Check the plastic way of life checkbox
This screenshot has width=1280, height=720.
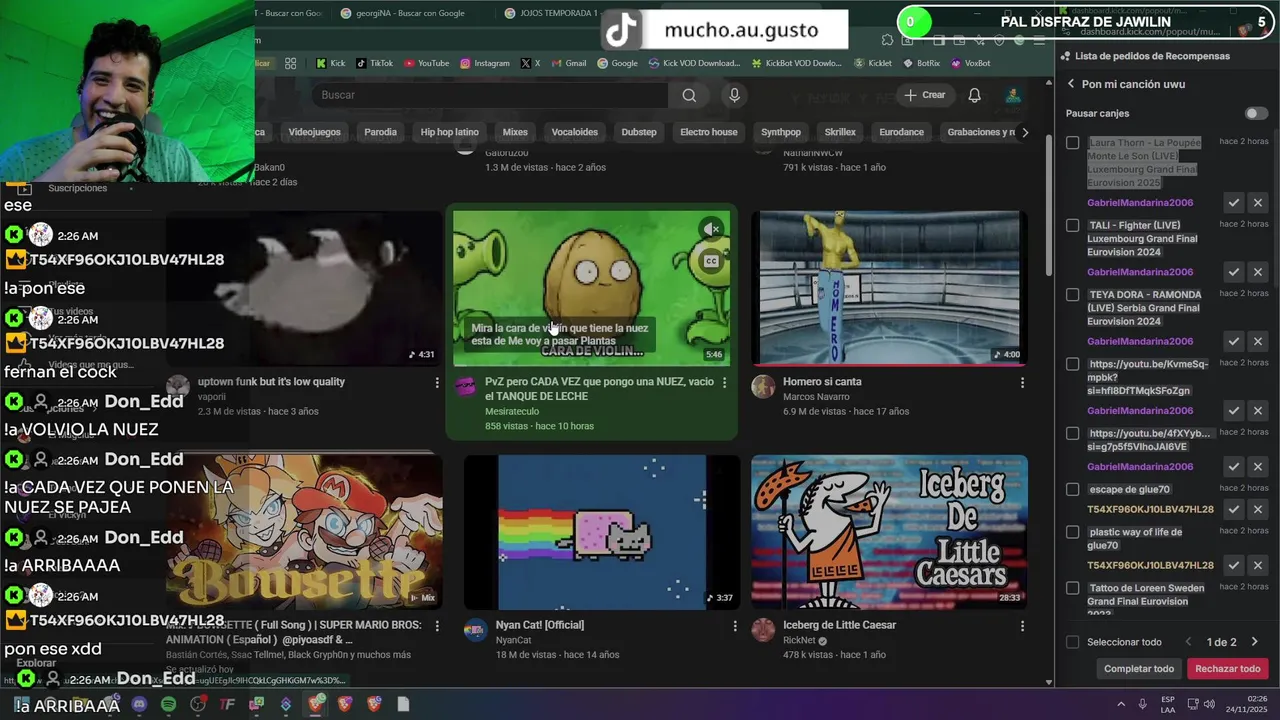[1072, 532]
